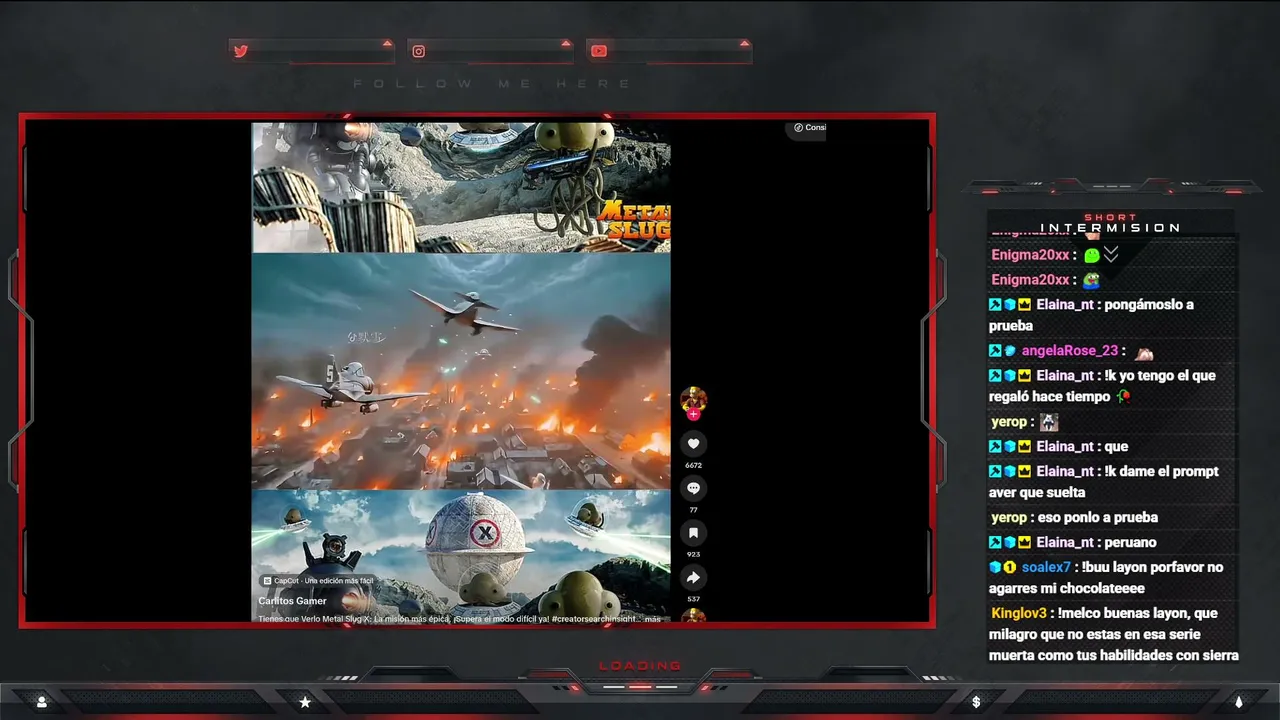Click the user icon in the bottom bar
The height and width of the screenshot is (720, 1280).
pos(41,702)
